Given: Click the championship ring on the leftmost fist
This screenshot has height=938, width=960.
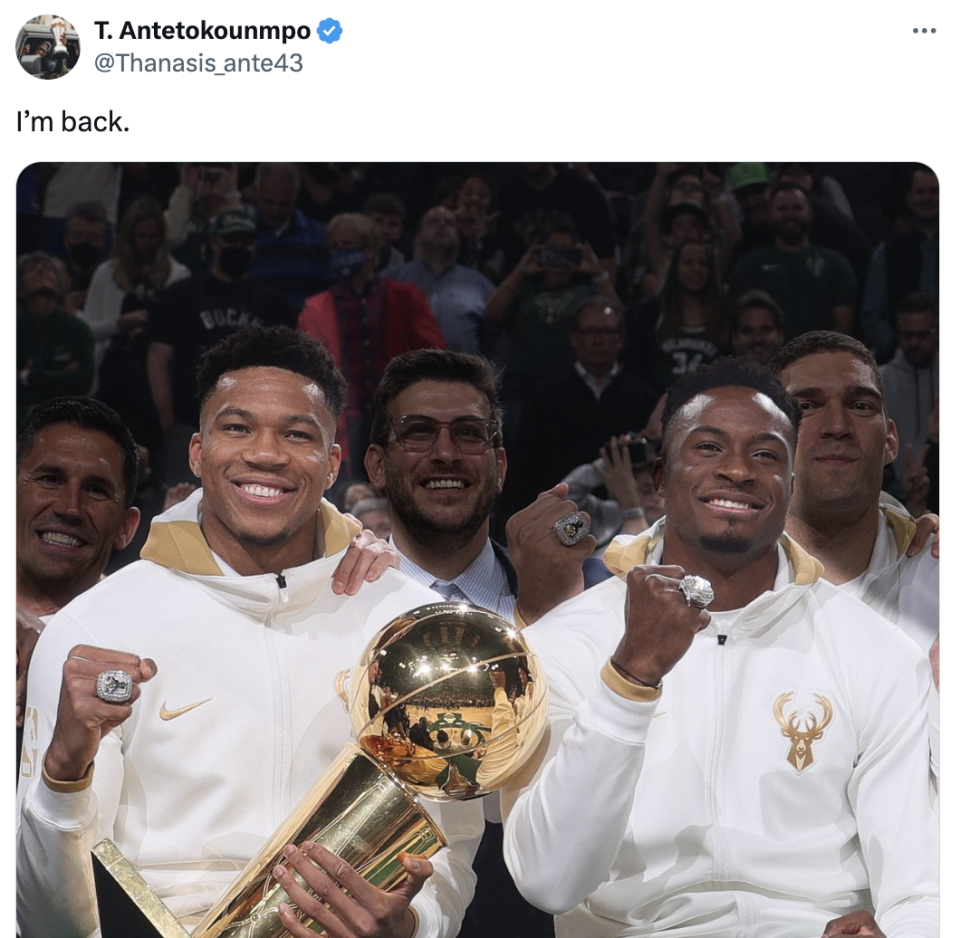Looking at the screenshot, I should click(x=114, y=686).
